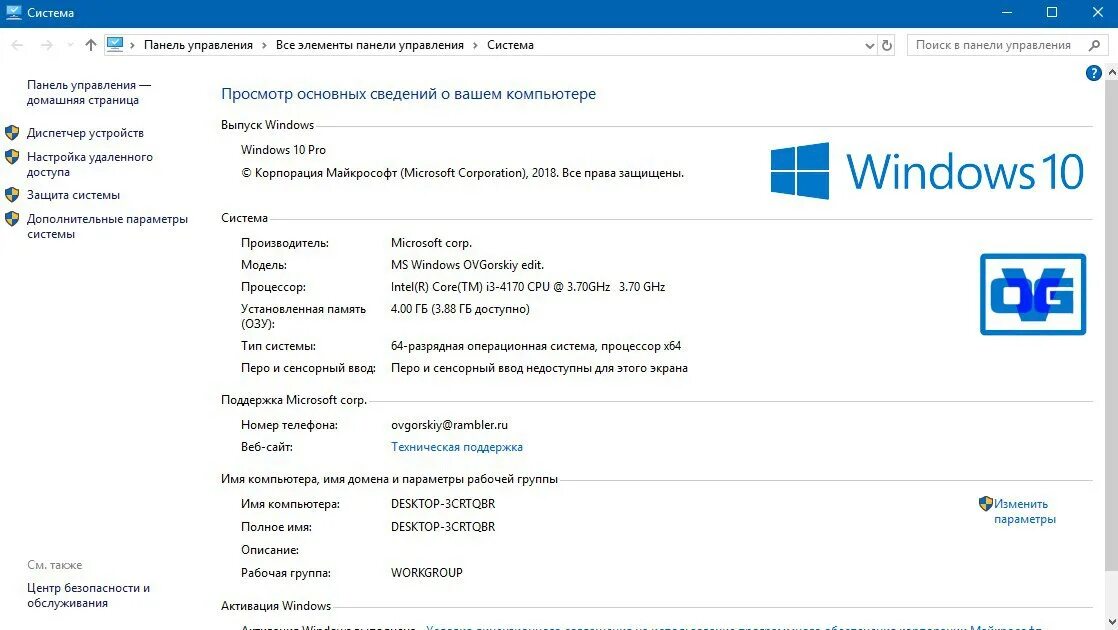Click shield icon beside 'Защита системы'

pos(12,195)
